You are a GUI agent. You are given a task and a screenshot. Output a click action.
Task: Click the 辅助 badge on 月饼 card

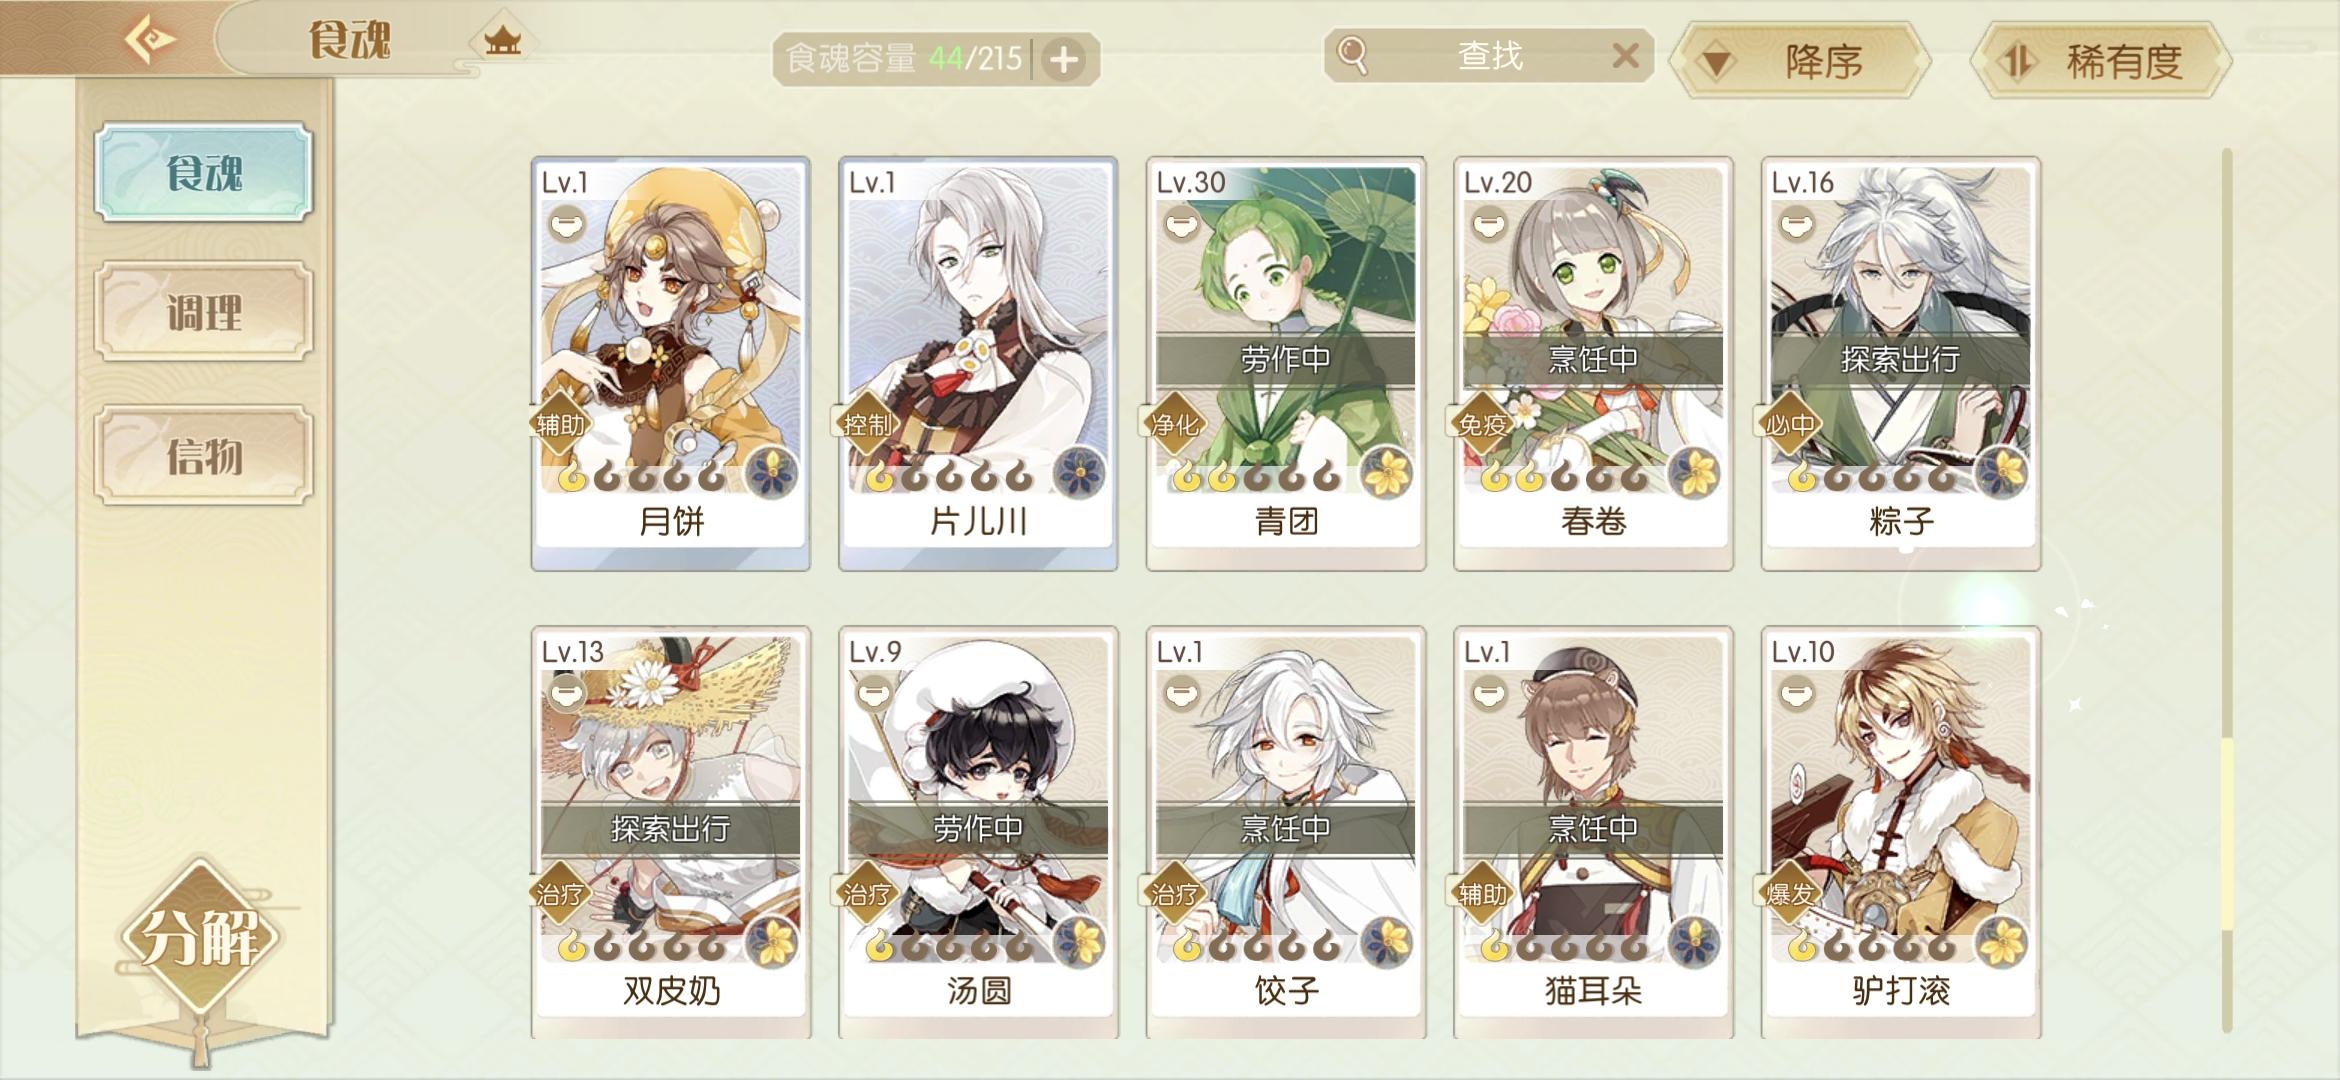tap(560, 425)
